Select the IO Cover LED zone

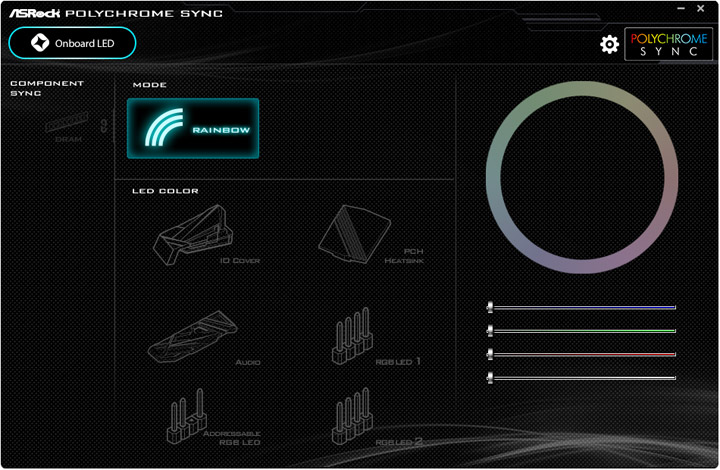click(x=205, y=235)
